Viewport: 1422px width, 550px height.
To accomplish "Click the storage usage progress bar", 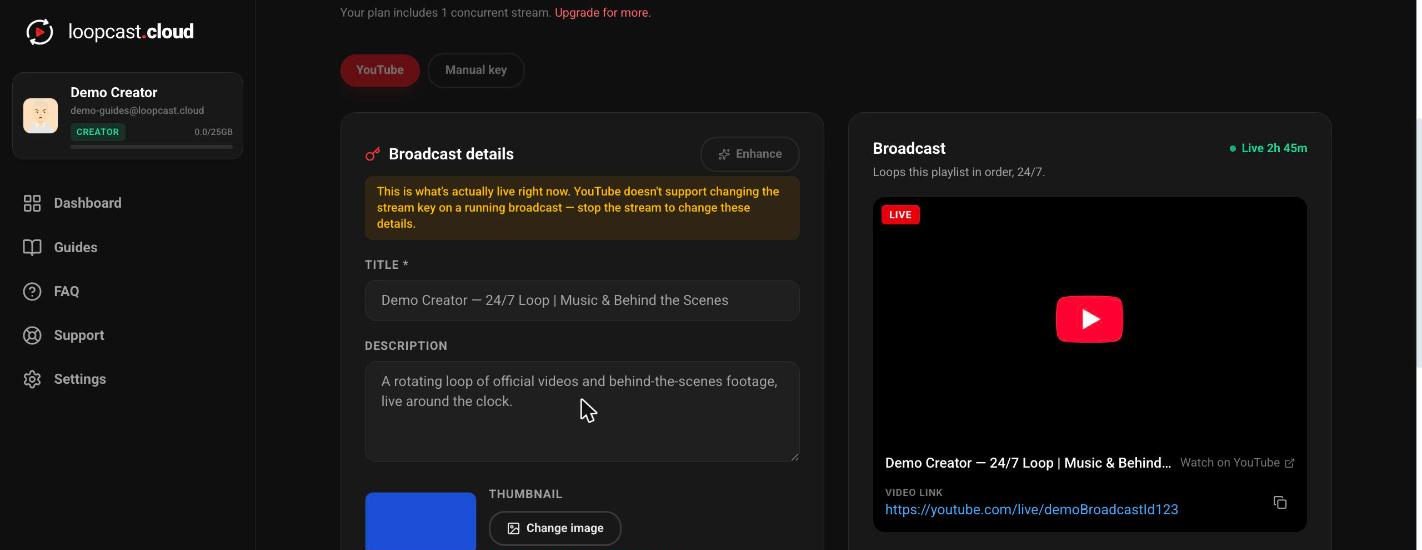I will pyautogui.click(x=151, y=147).
